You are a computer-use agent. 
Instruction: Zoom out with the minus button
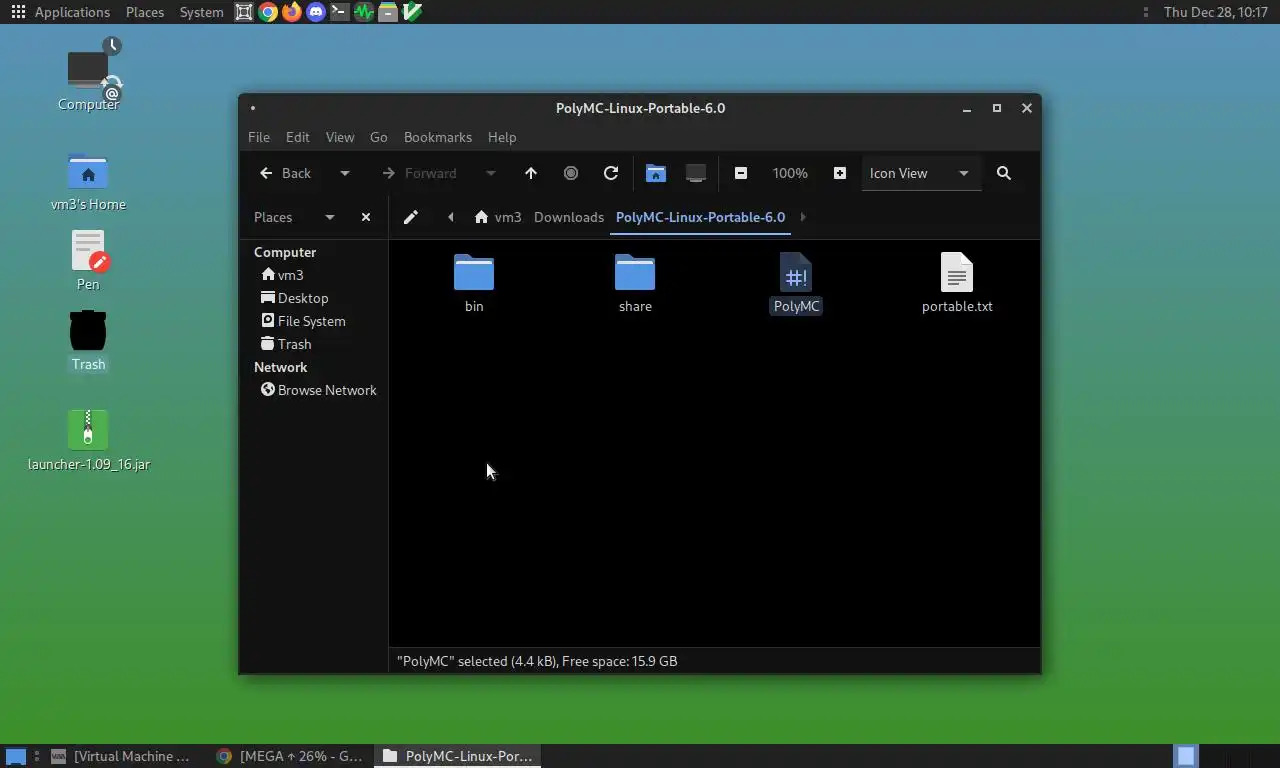pyautogui.click(x=741, y=173)
